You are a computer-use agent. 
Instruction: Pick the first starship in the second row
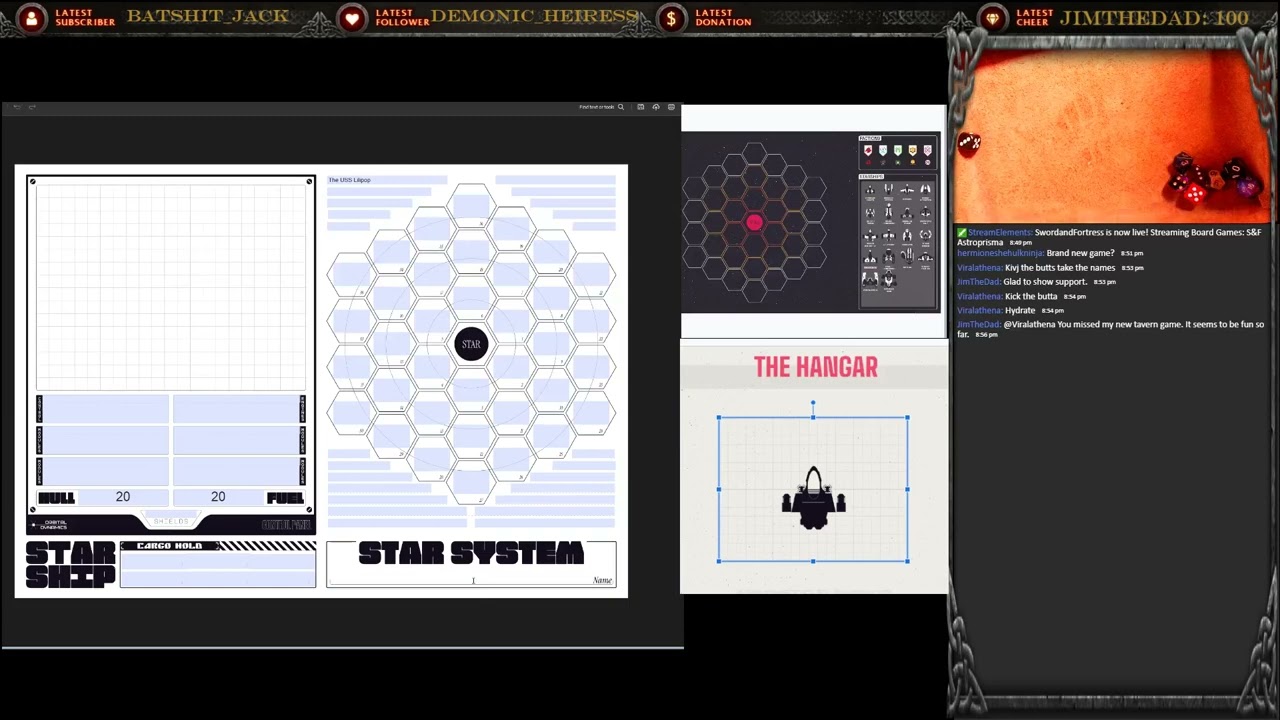[x=870, y=212]
